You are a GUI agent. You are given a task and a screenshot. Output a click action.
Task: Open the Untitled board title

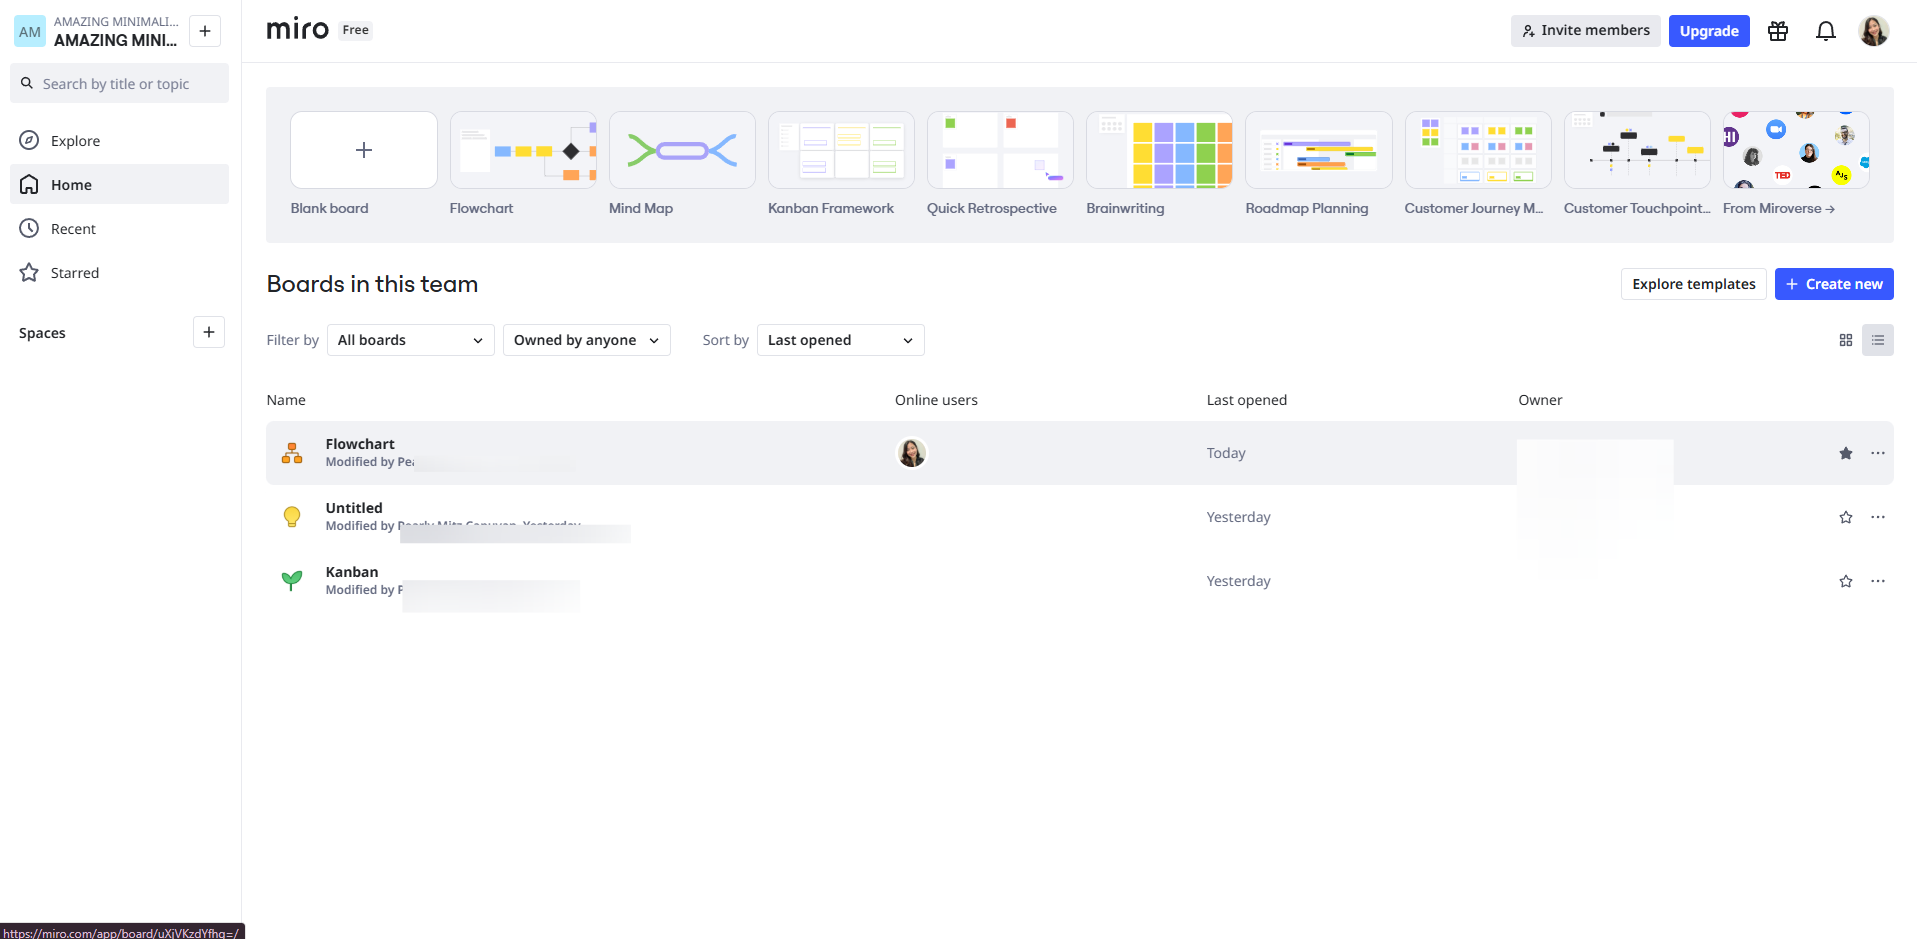[x=354, y=508]
